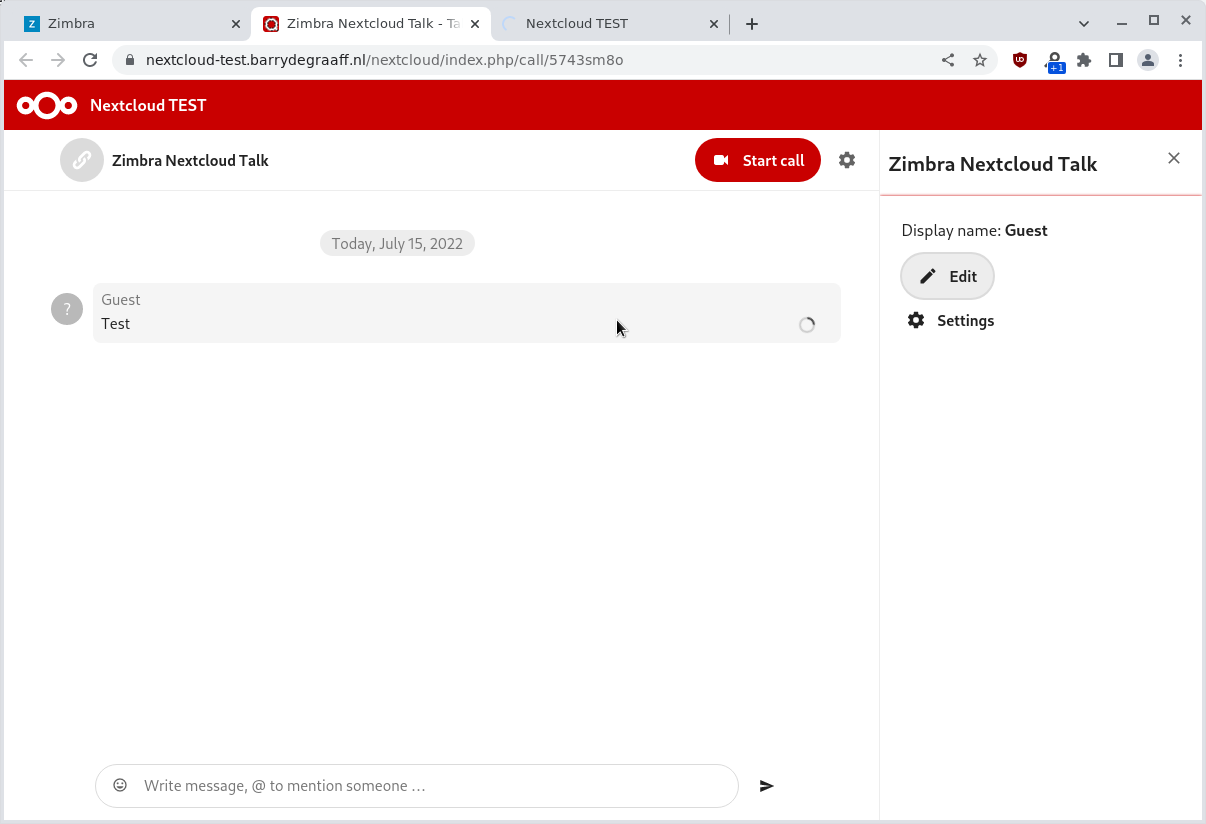The width and height of the screenshot is (1206, 824).
Task: Click 'Display name: Guest' text
Action: pos(975,230)
